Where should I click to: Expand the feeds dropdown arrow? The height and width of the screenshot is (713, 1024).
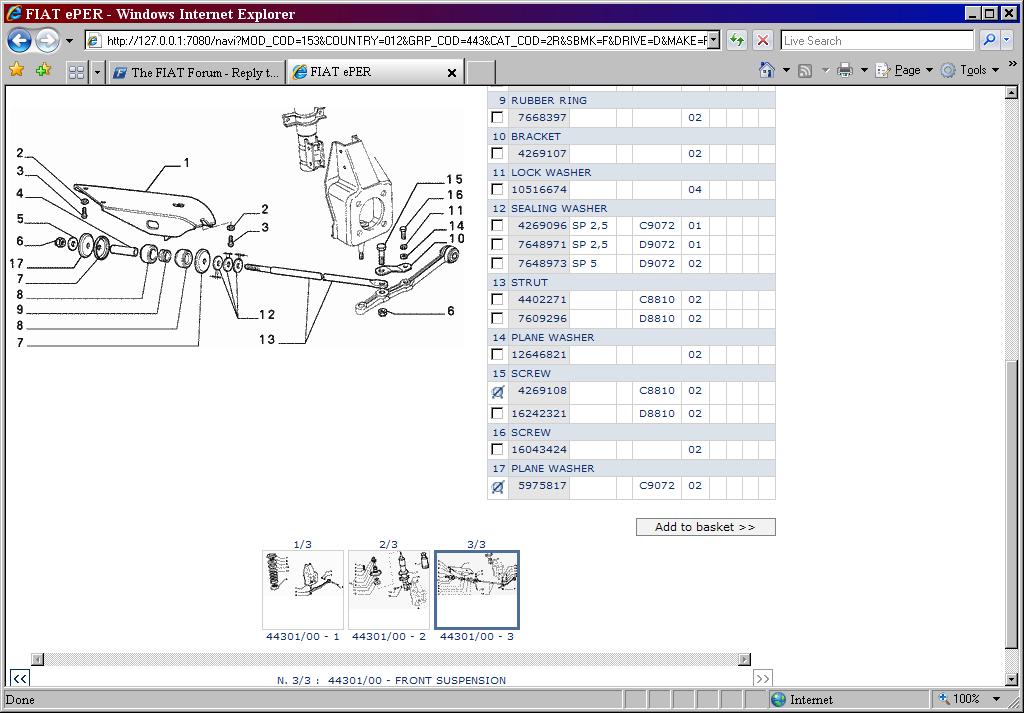(x=825, y=70)
